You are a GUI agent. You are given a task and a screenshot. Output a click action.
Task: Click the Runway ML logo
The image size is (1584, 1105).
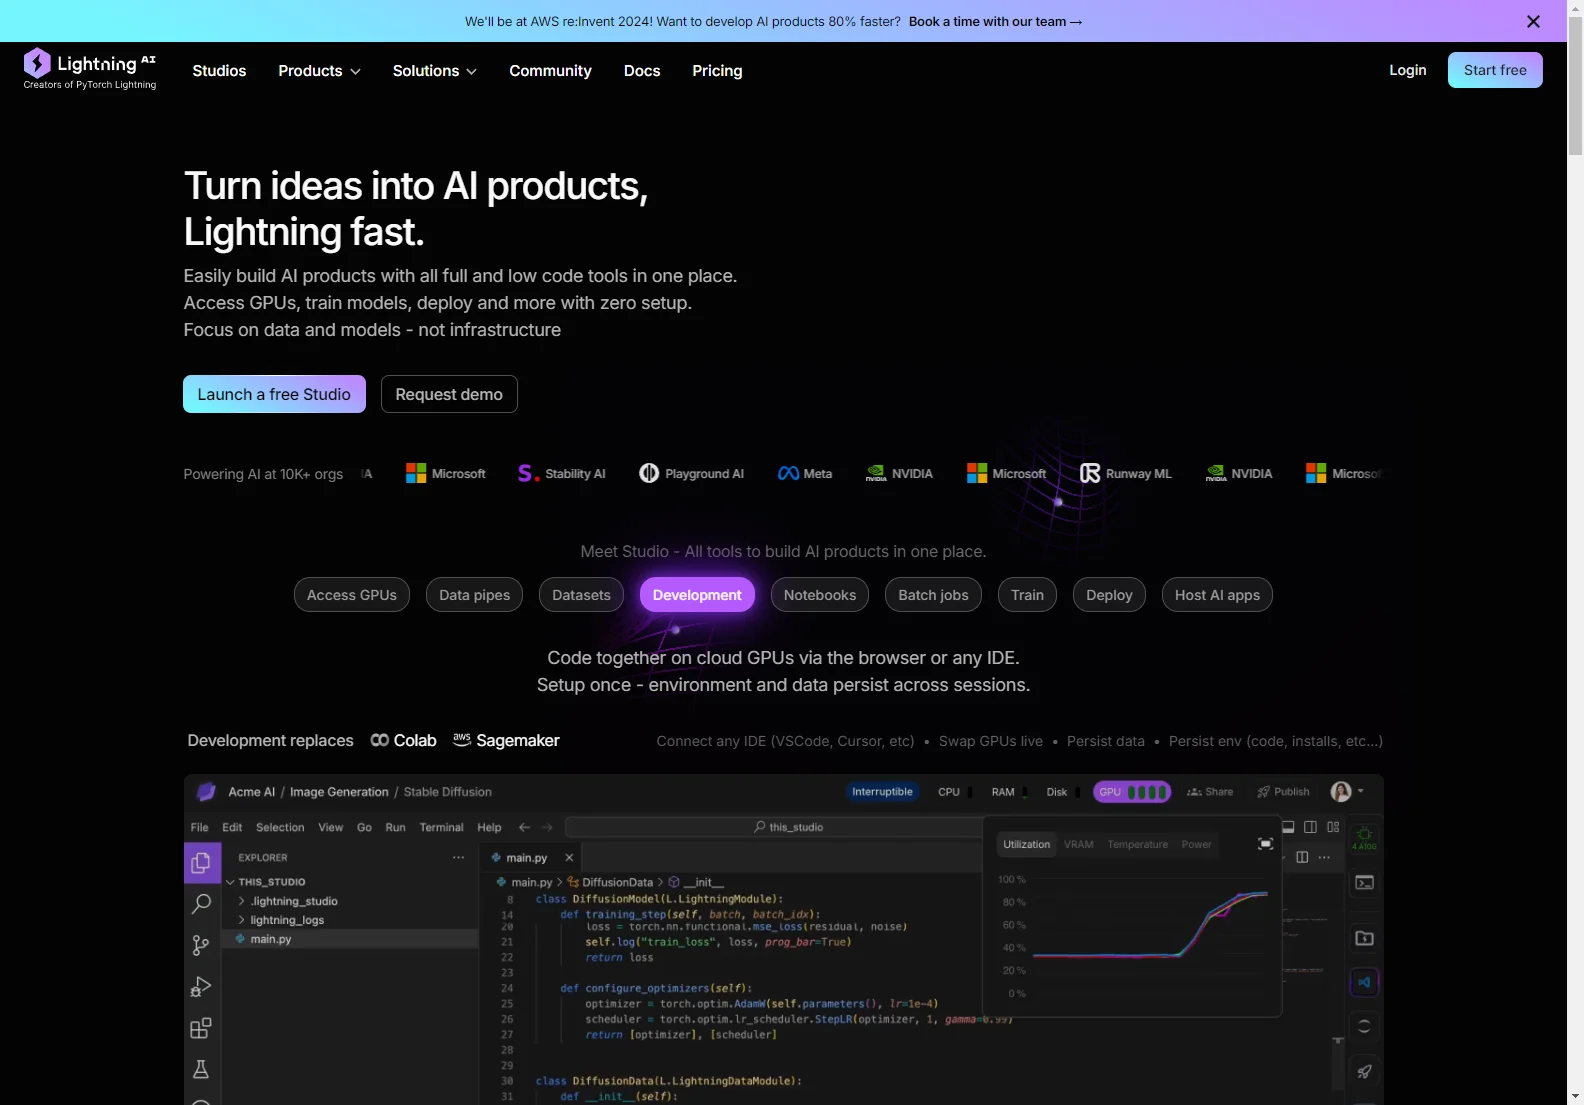click(x=1126, y=473)
